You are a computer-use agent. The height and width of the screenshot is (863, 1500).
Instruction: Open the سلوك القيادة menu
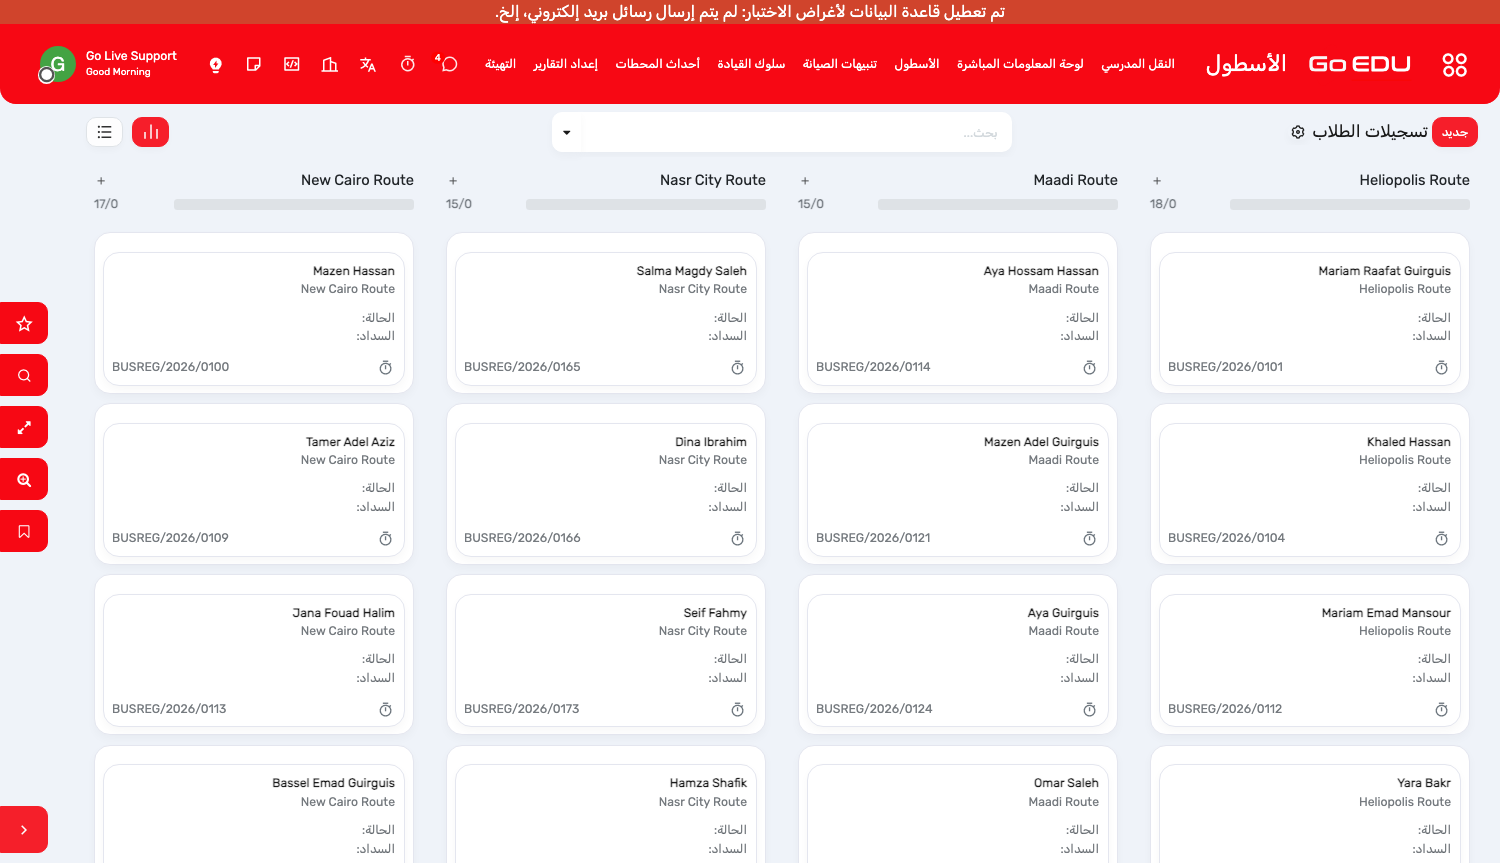tap(751, 64)
